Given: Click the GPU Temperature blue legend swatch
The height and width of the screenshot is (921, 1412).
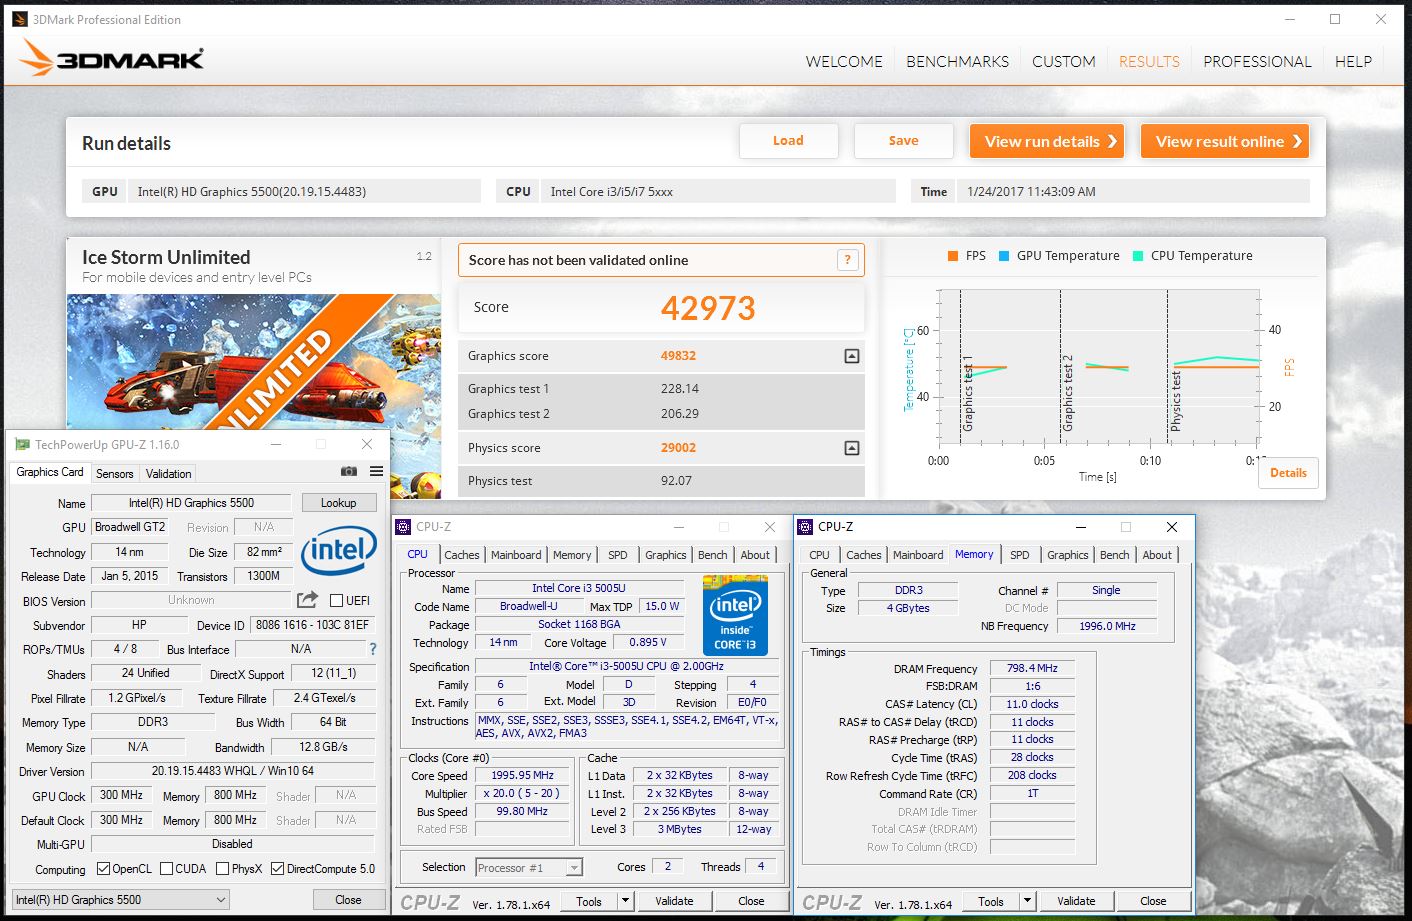Looking at the screenshot, I should (x=1004, y=256).
